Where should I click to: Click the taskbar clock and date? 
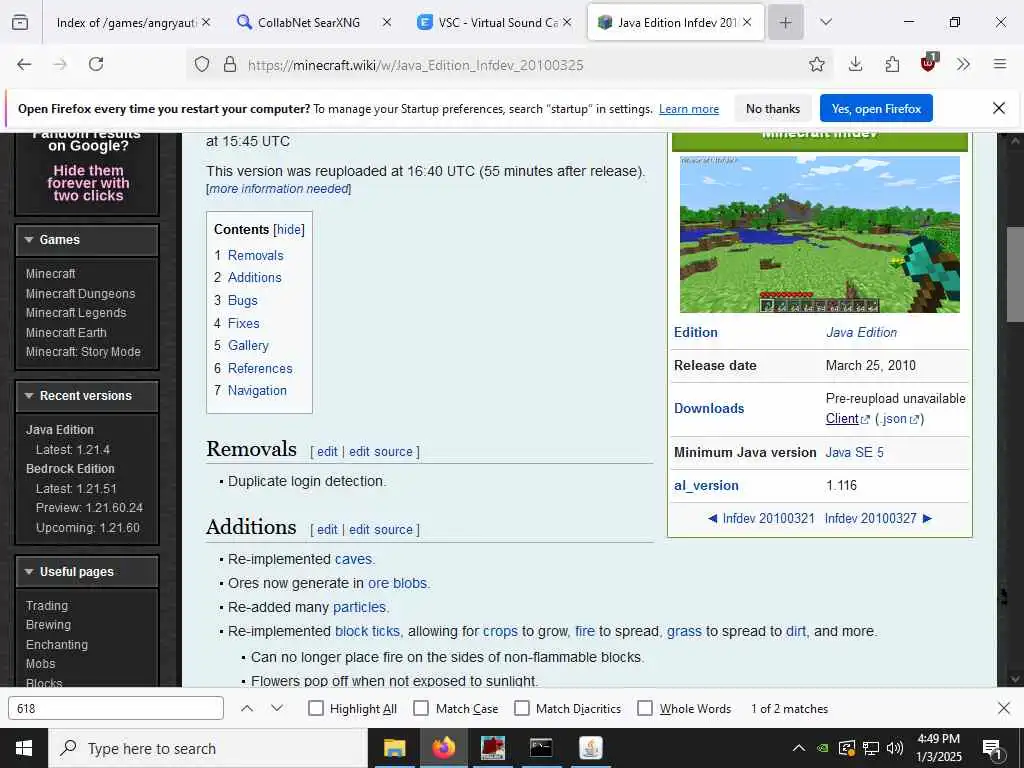pyautogui.click(x=938, y=748)
